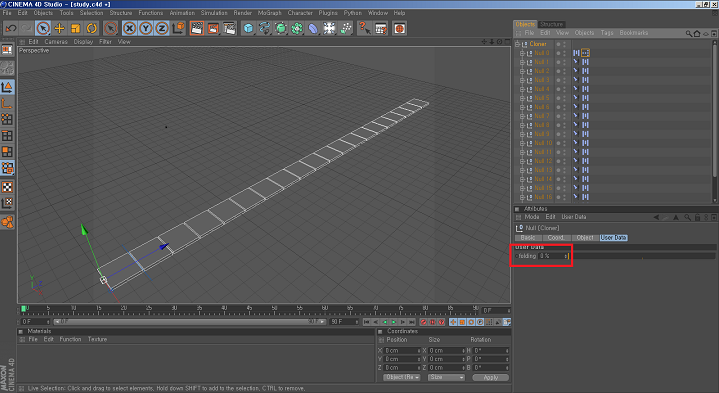719x393 pixels.
Task: Open the spline objects icon
Action: tap(265, 28)
